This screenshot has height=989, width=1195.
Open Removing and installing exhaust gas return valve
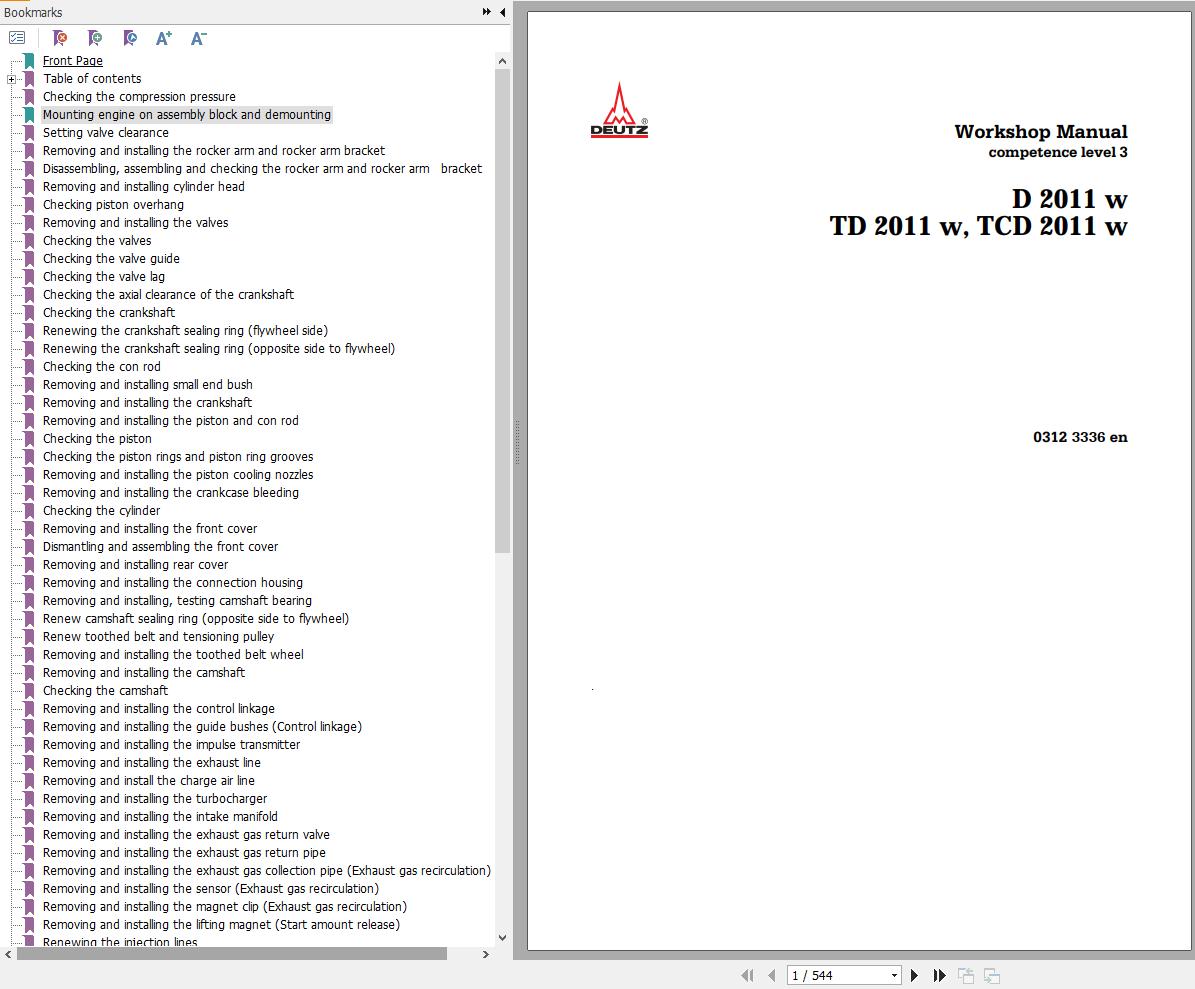pyautogui.click(x=186, y=834)
